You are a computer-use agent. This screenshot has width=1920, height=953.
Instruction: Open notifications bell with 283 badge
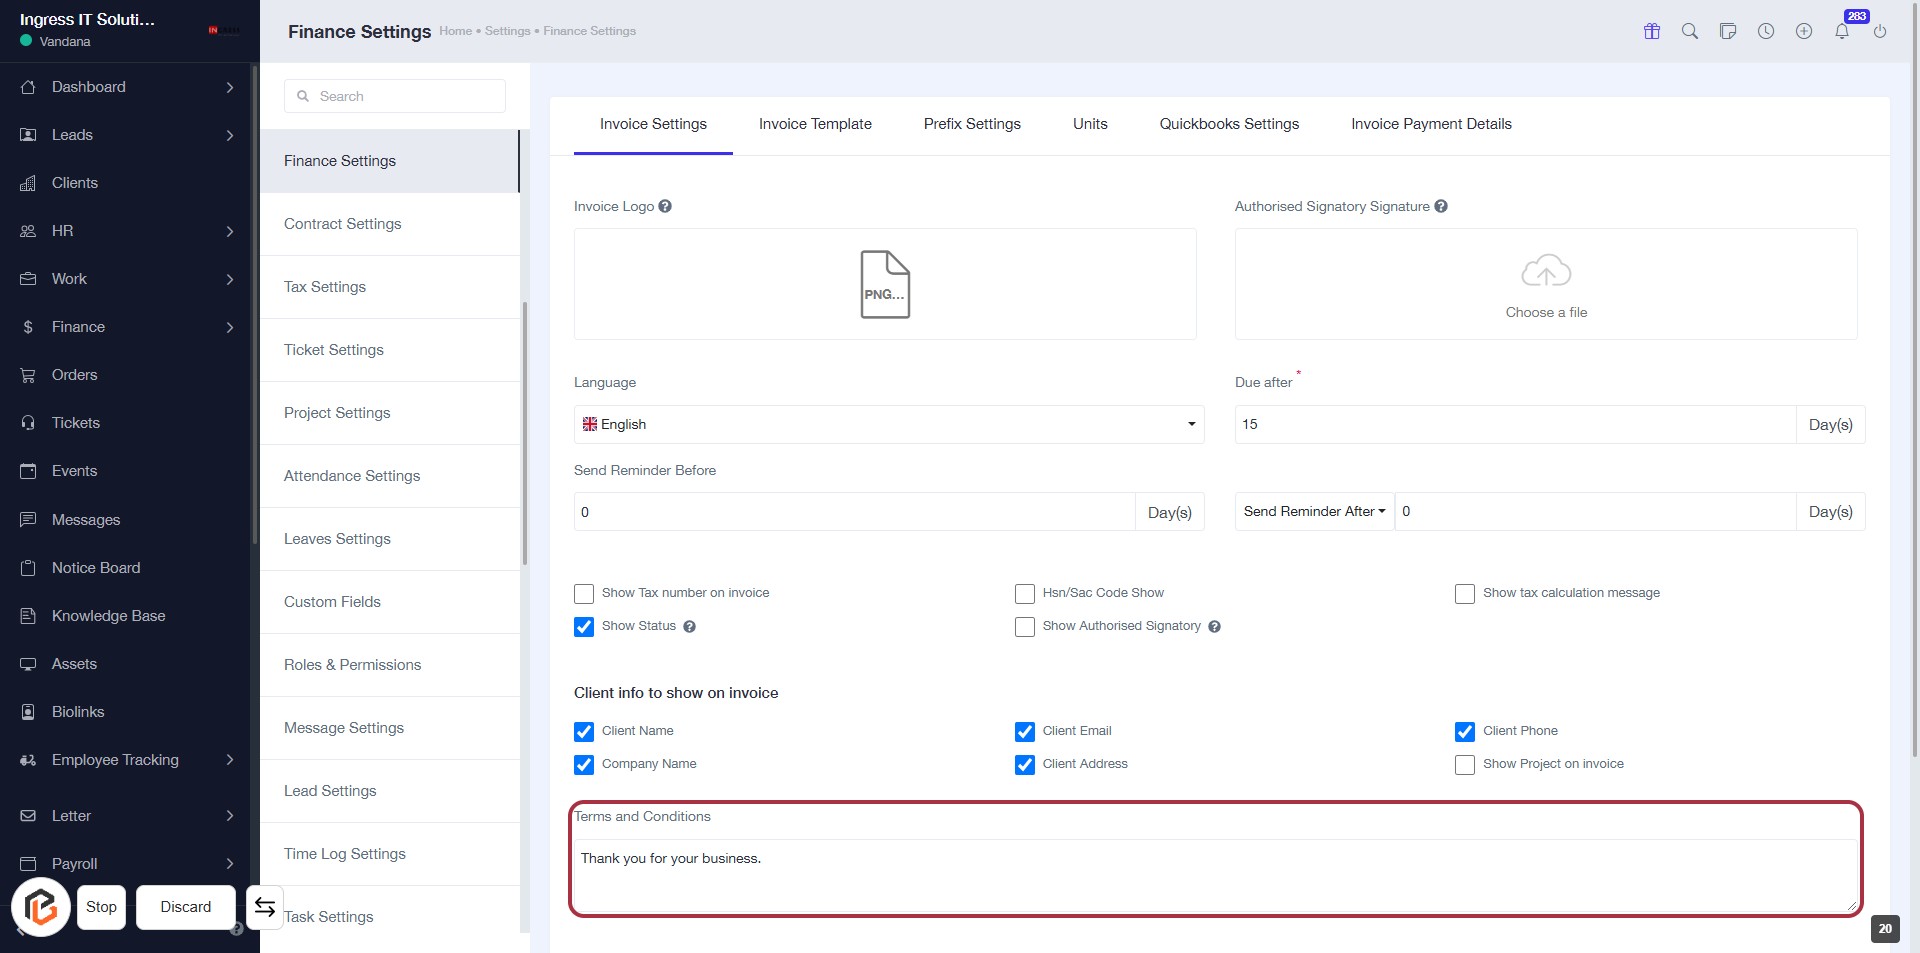coord(1841,31)
